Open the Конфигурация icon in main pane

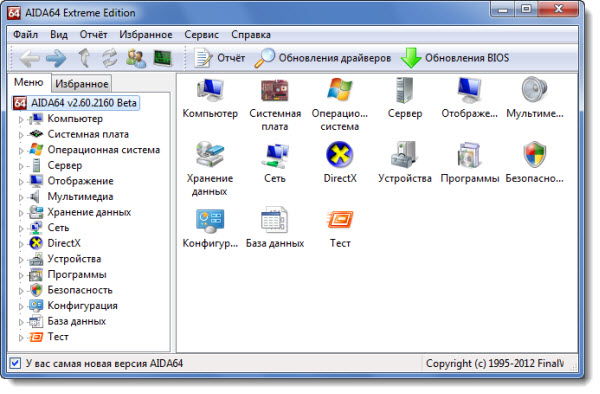[x=210, y=221]
